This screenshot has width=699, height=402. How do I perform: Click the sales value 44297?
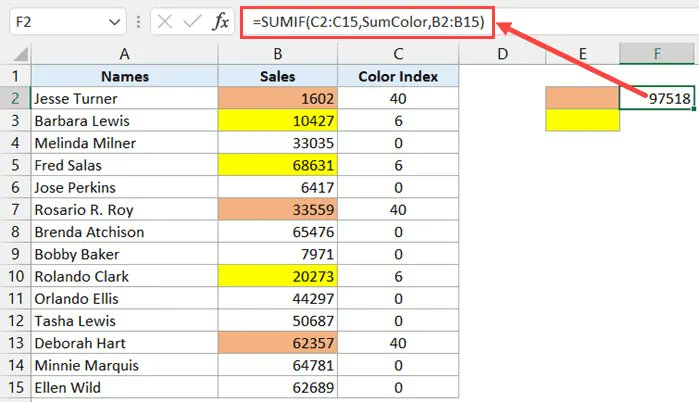[278, 298]
